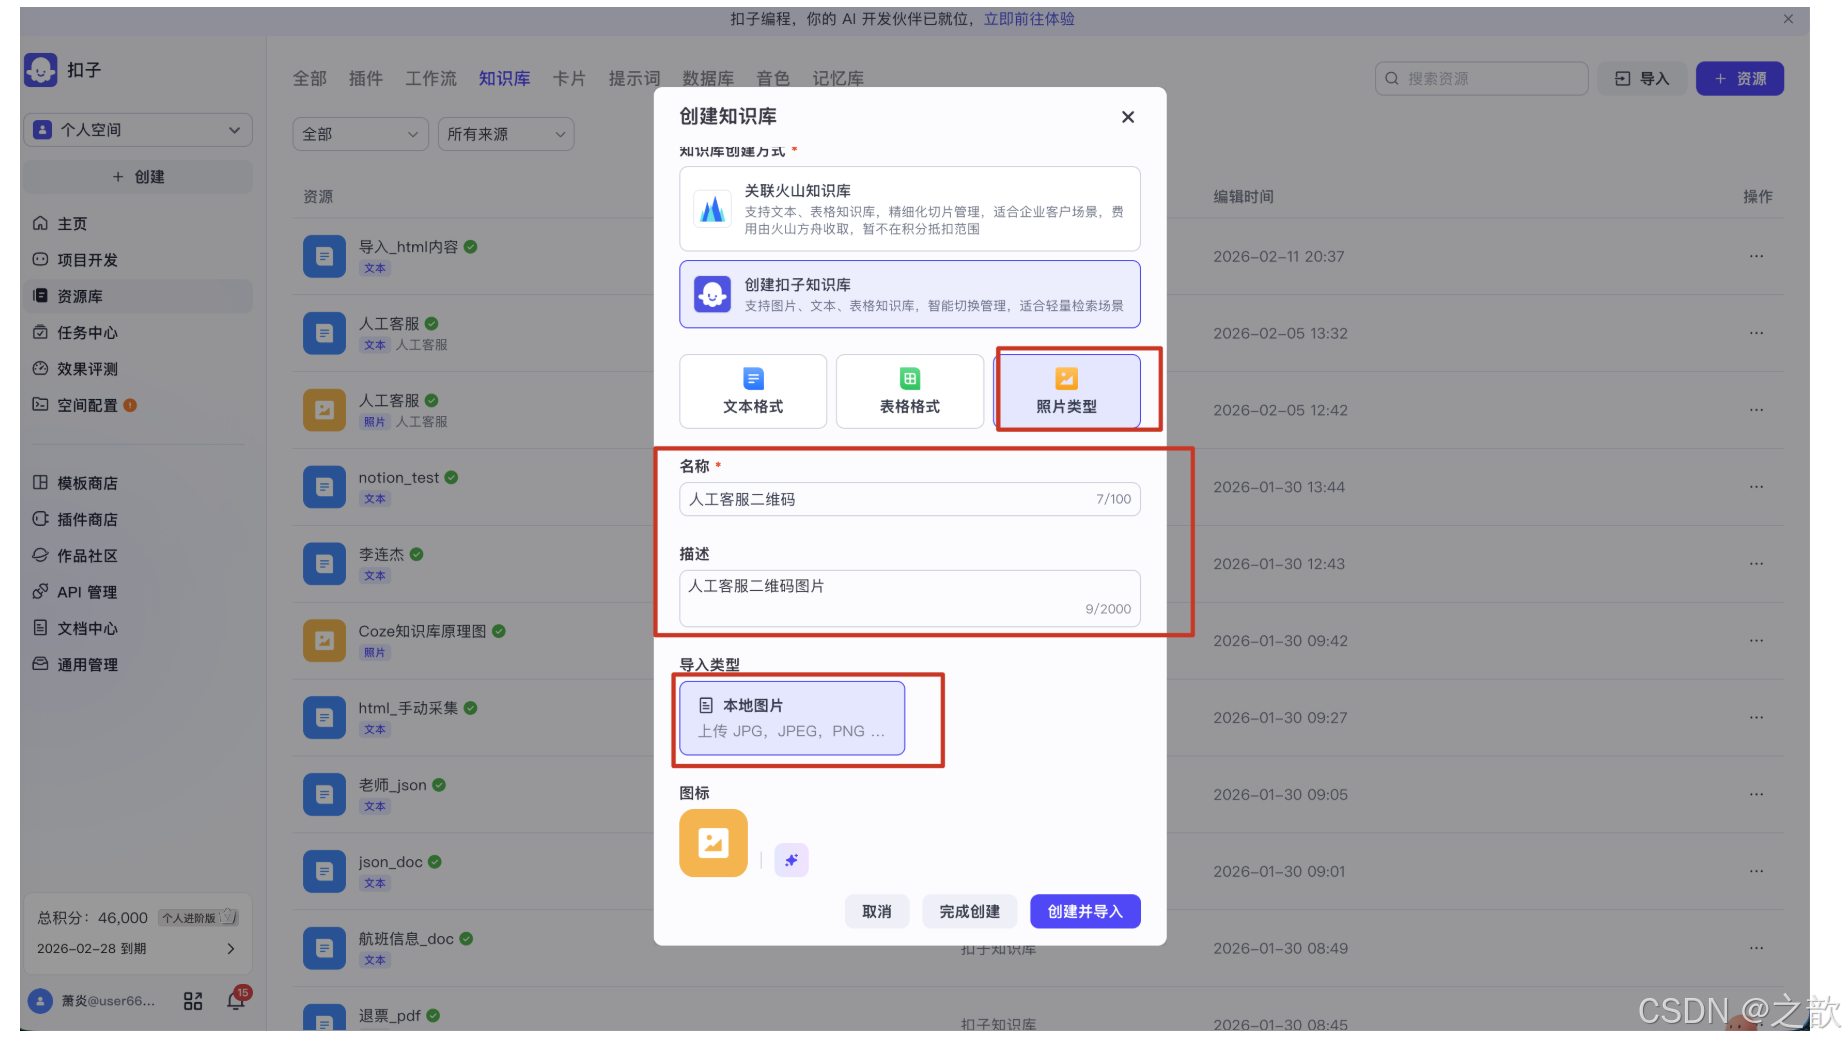The image size is (1846, 1044).
Task: Select 创建扣子知识库 creation option
Action: 909,294
